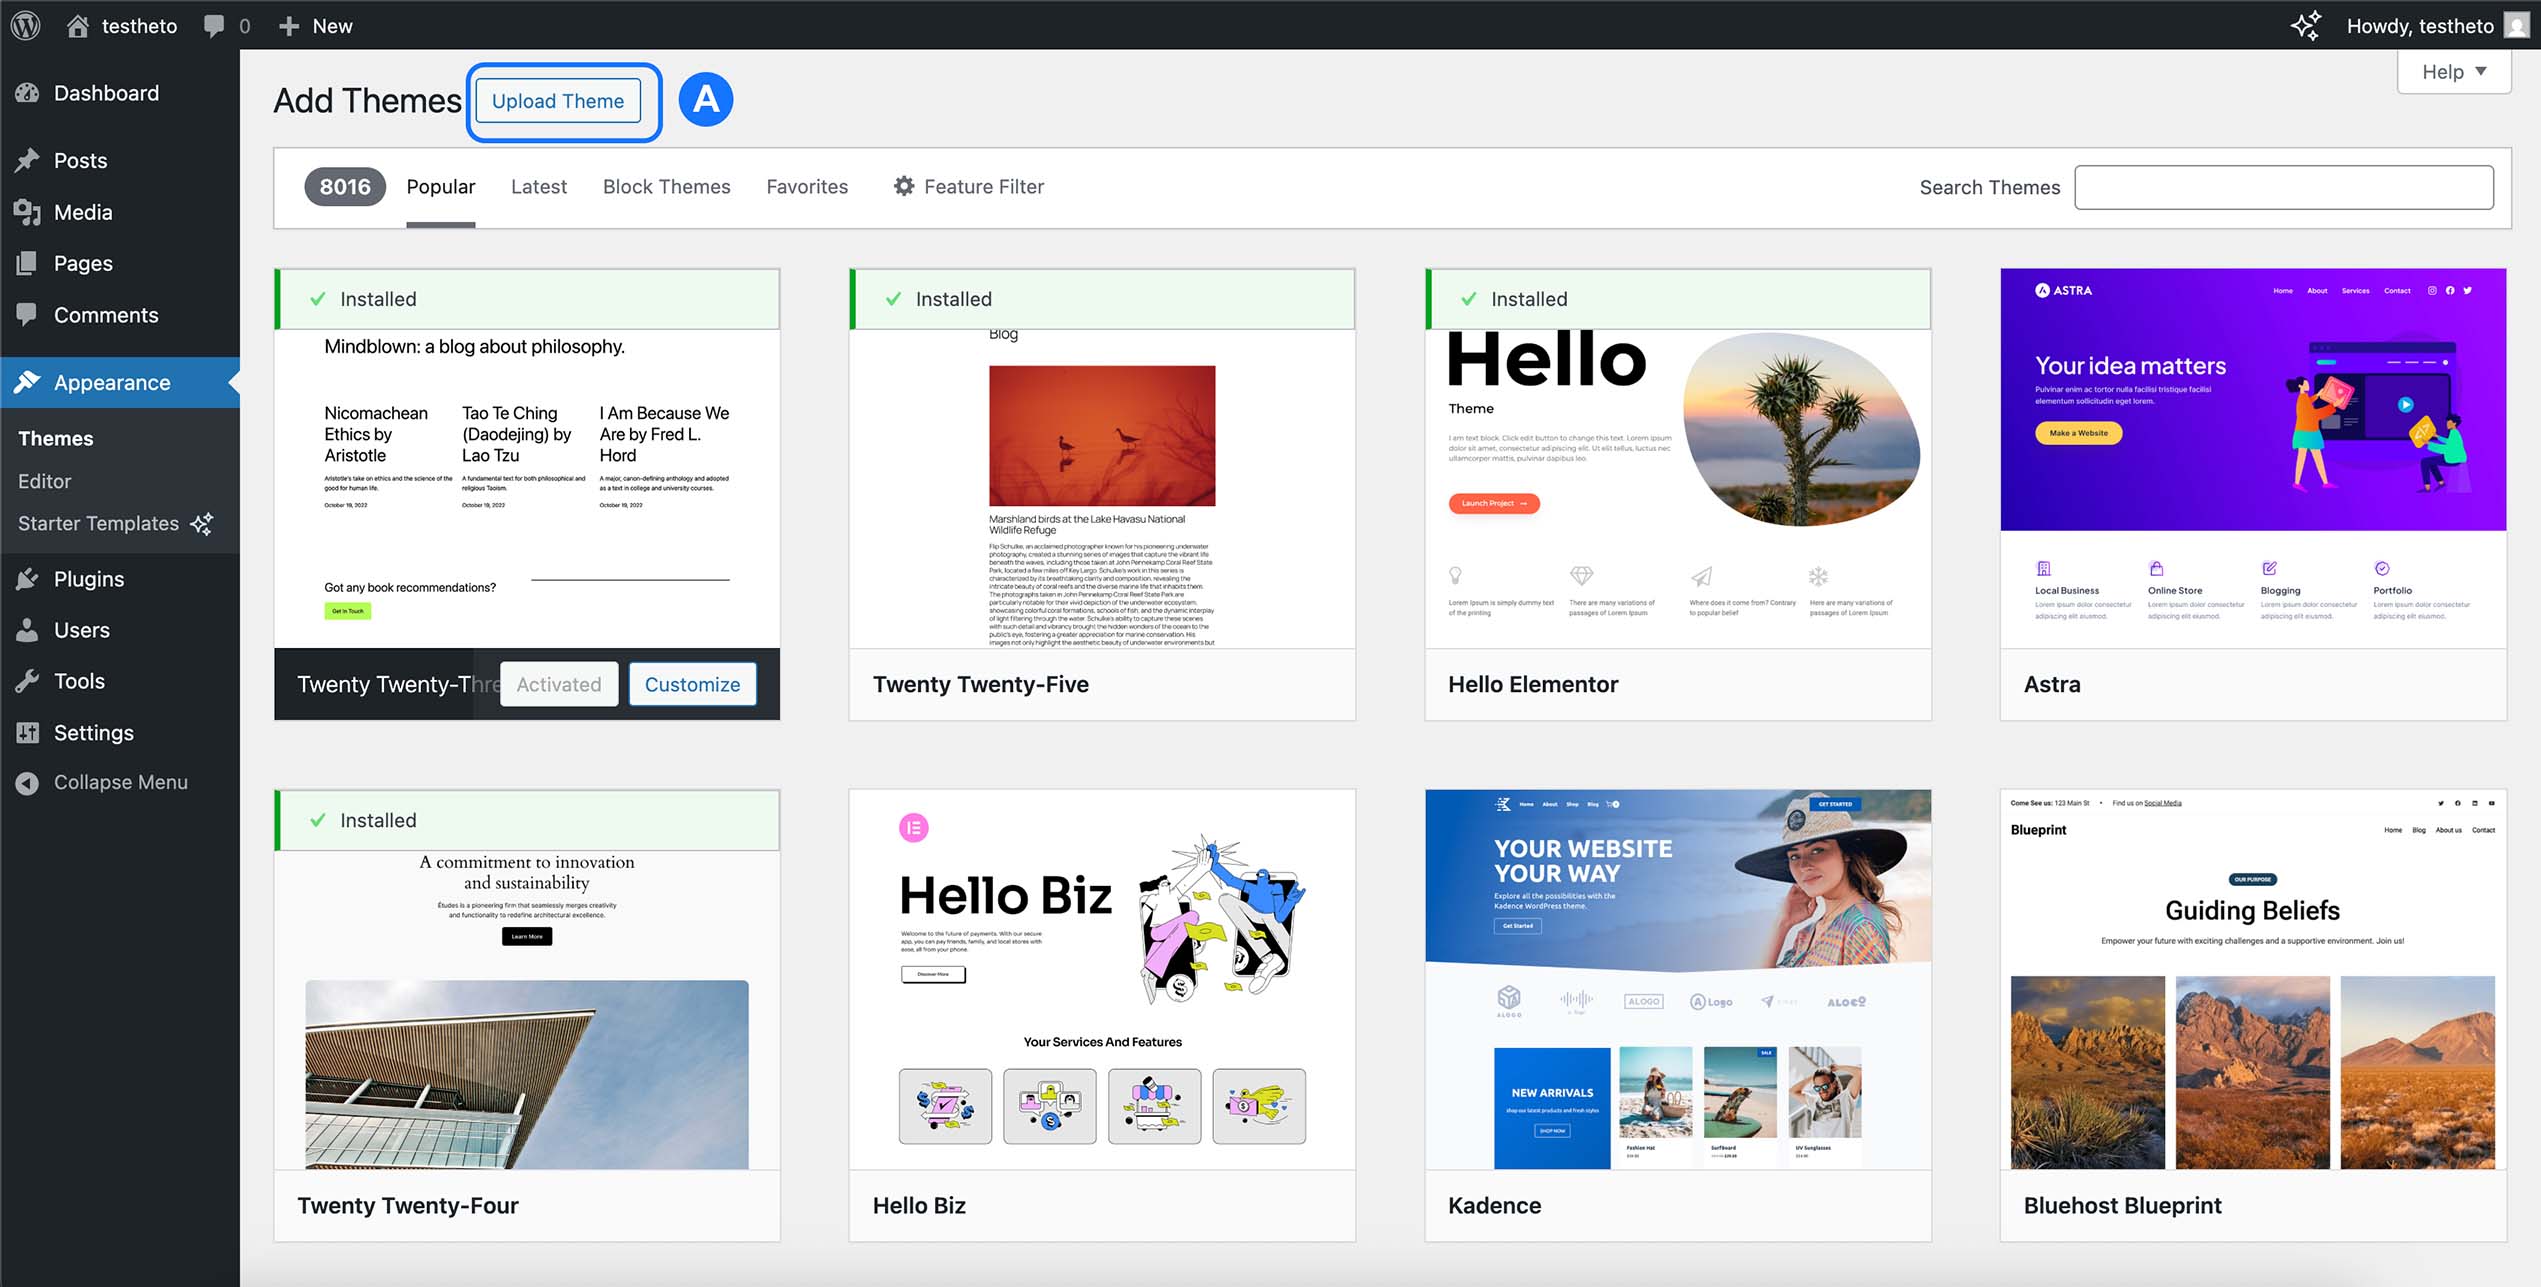Open the comments bubble icon in the top bar
Image resolution: width=2541 pixels, height=1287 pixels.
pyautogui.click(x=215, y=25)
